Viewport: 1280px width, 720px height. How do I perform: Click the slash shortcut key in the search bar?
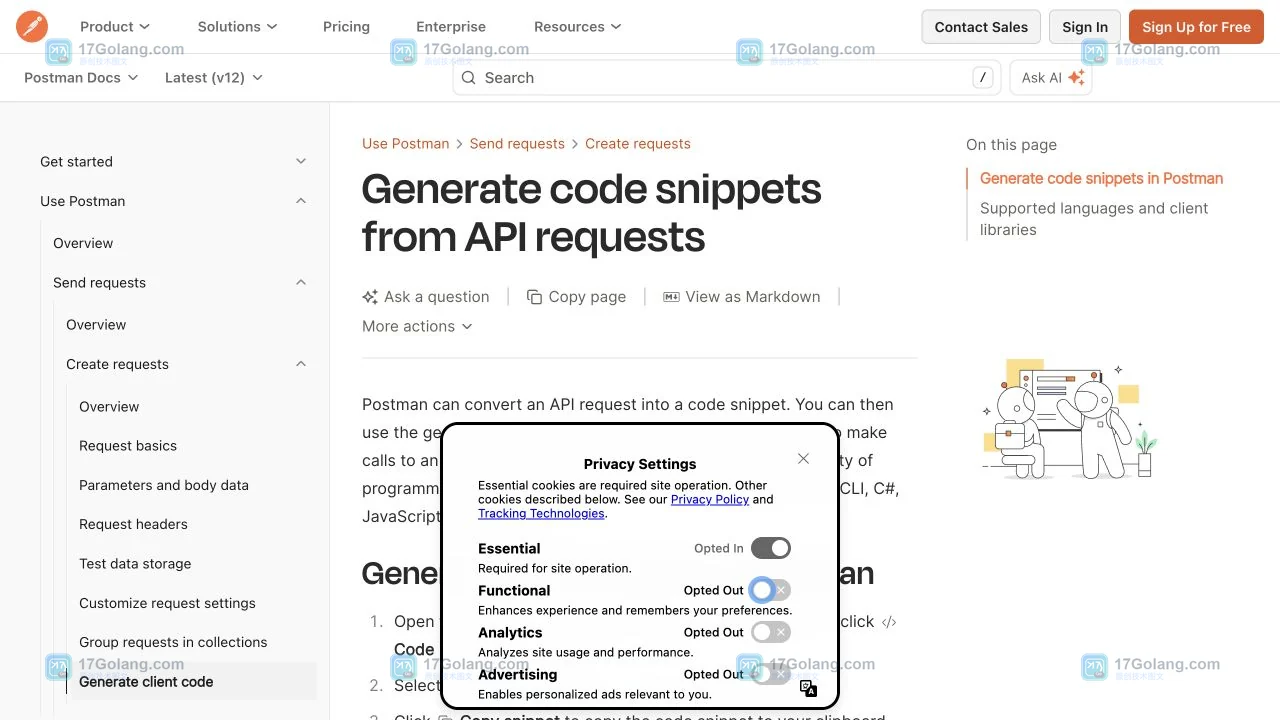983,78
